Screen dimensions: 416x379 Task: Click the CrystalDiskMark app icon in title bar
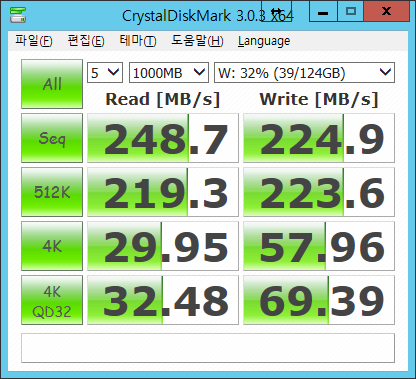click(x=18, y=14)
